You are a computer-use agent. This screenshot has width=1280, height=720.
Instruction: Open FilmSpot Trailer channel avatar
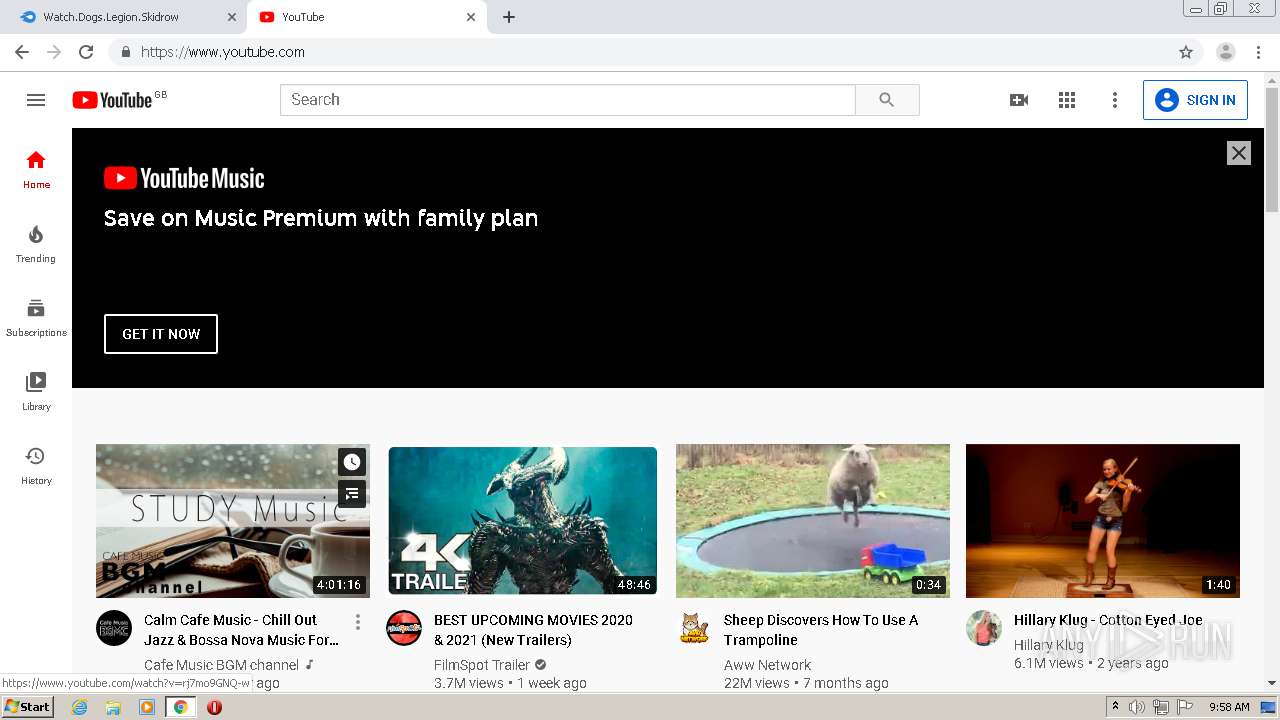coord(404,628)
